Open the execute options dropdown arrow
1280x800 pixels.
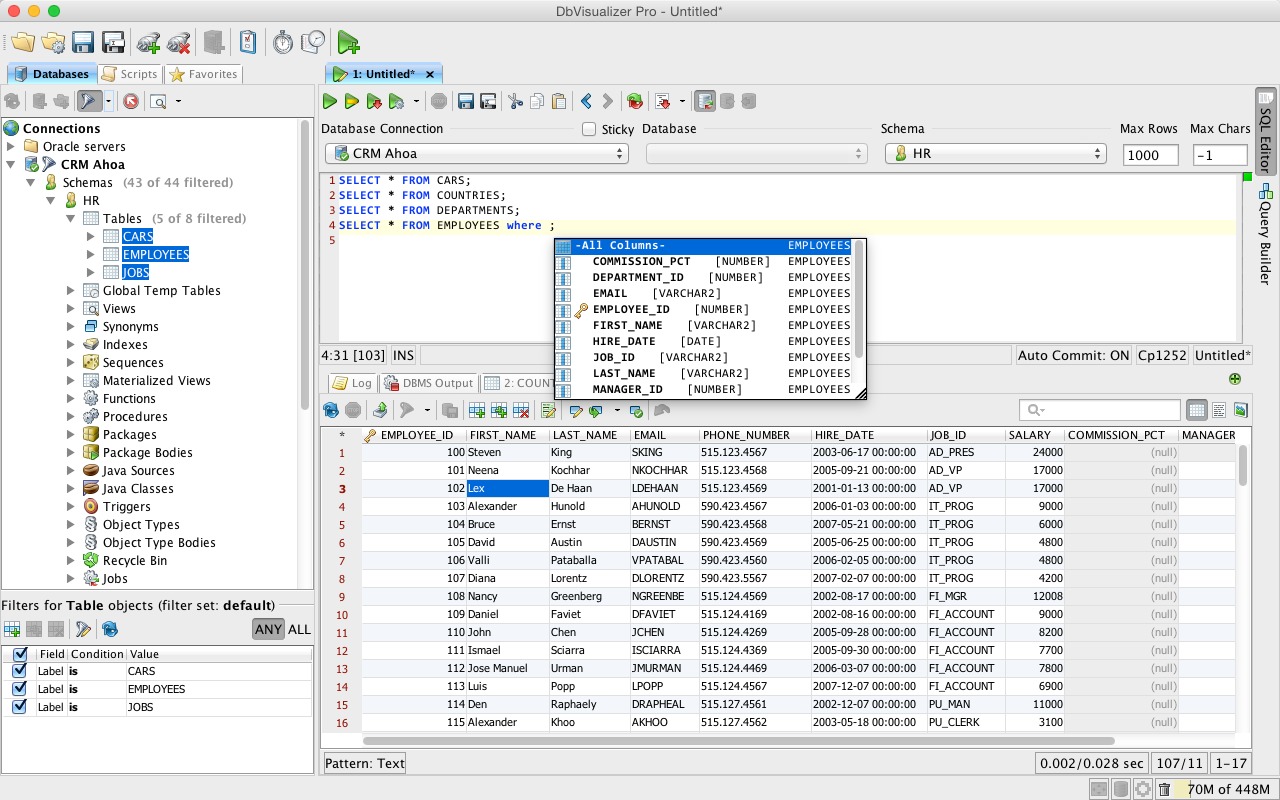[x=417, y=101]
